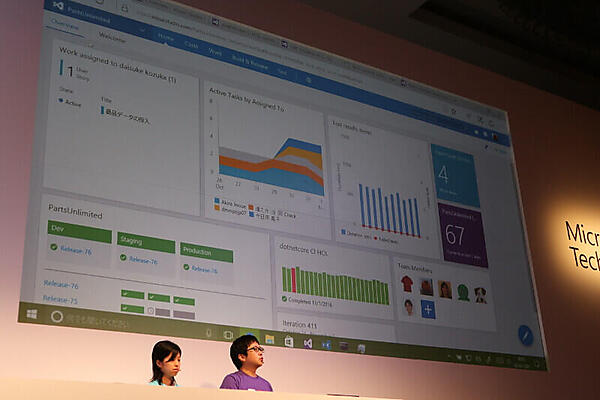The height and width of the screenshot is (400, 600).
Task: Open Release-75 in the release list
Action: (x=60, y=299)
